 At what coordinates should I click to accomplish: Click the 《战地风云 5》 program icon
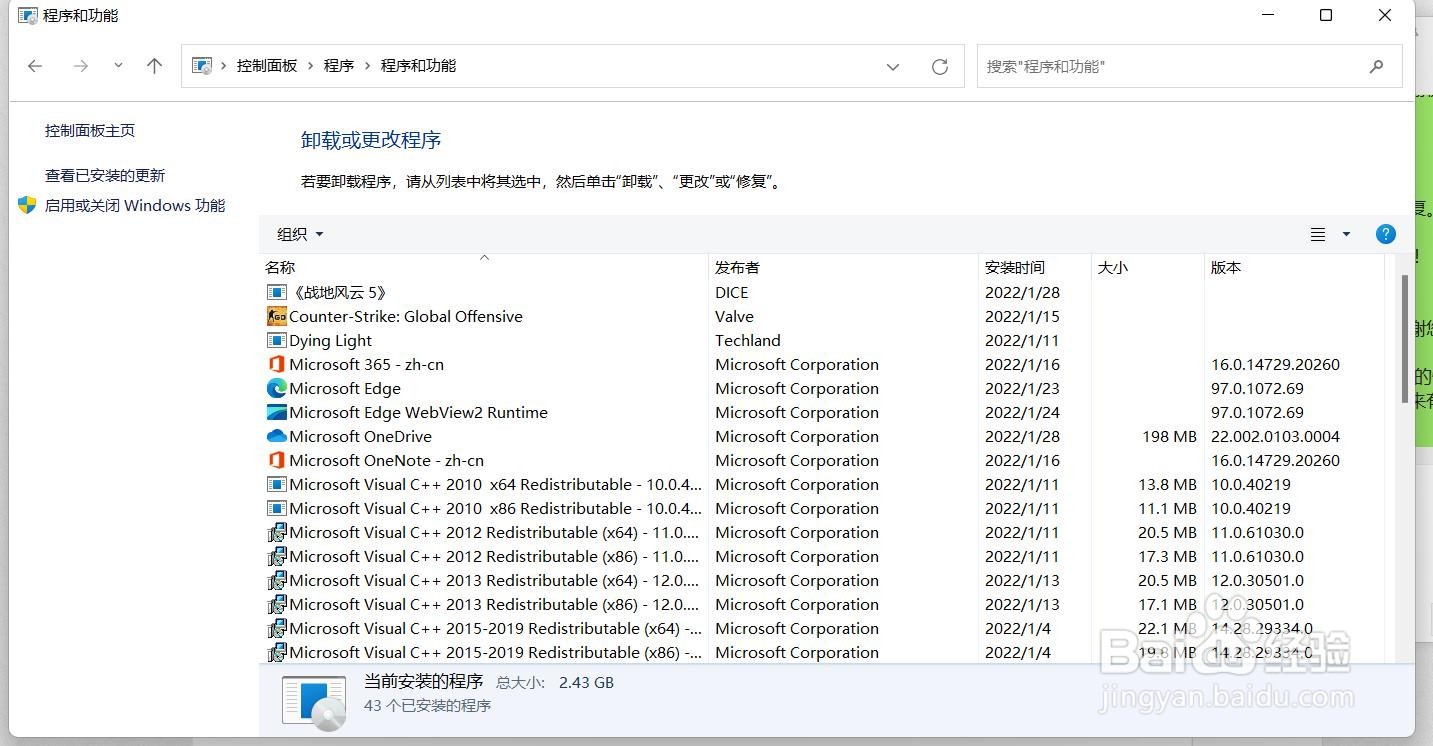pos(277,293)
